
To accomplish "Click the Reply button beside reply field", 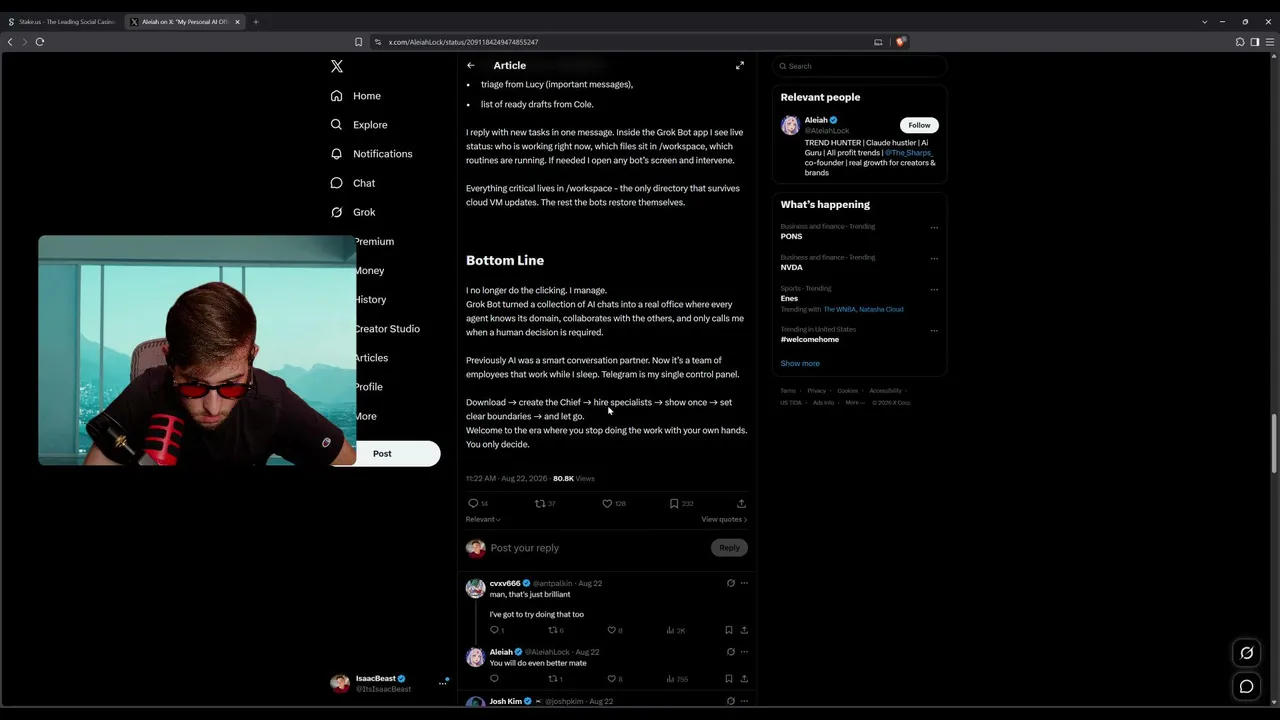I will [729, 548].
